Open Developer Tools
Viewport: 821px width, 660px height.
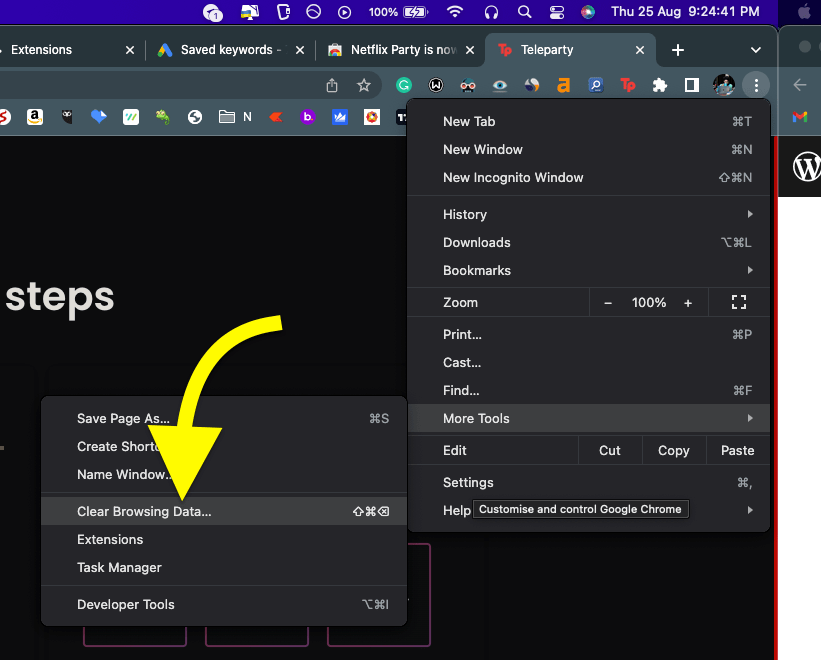[x=125, y=604]
